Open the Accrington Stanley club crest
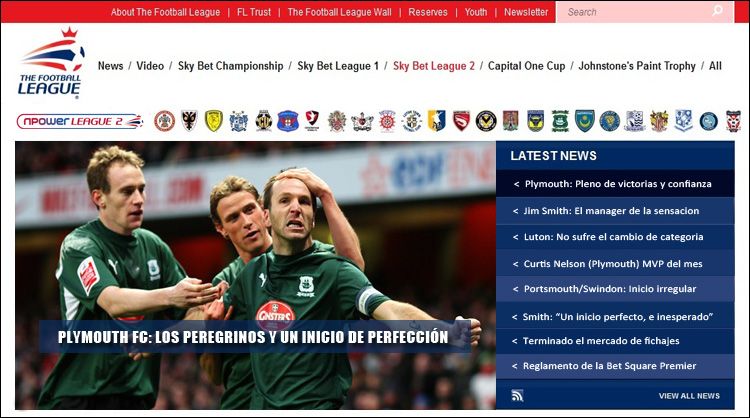The image size is (750, 418). pos(165,121)
